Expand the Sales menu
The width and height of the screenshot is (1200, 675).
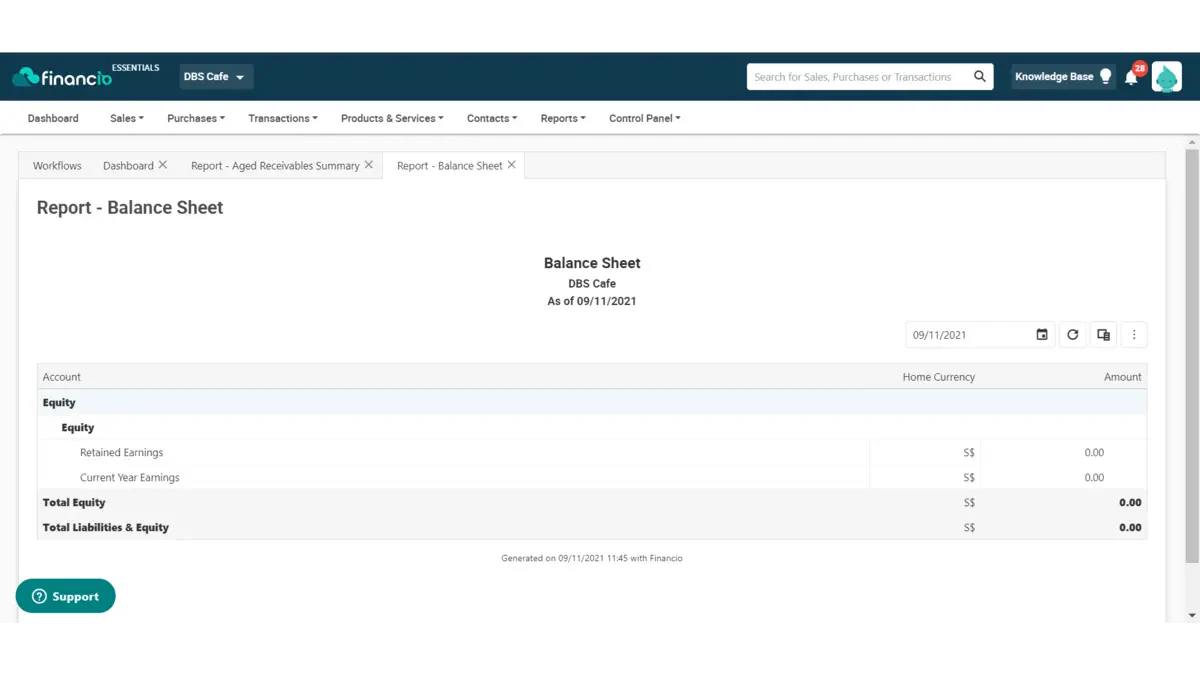[x=127, y=118]
